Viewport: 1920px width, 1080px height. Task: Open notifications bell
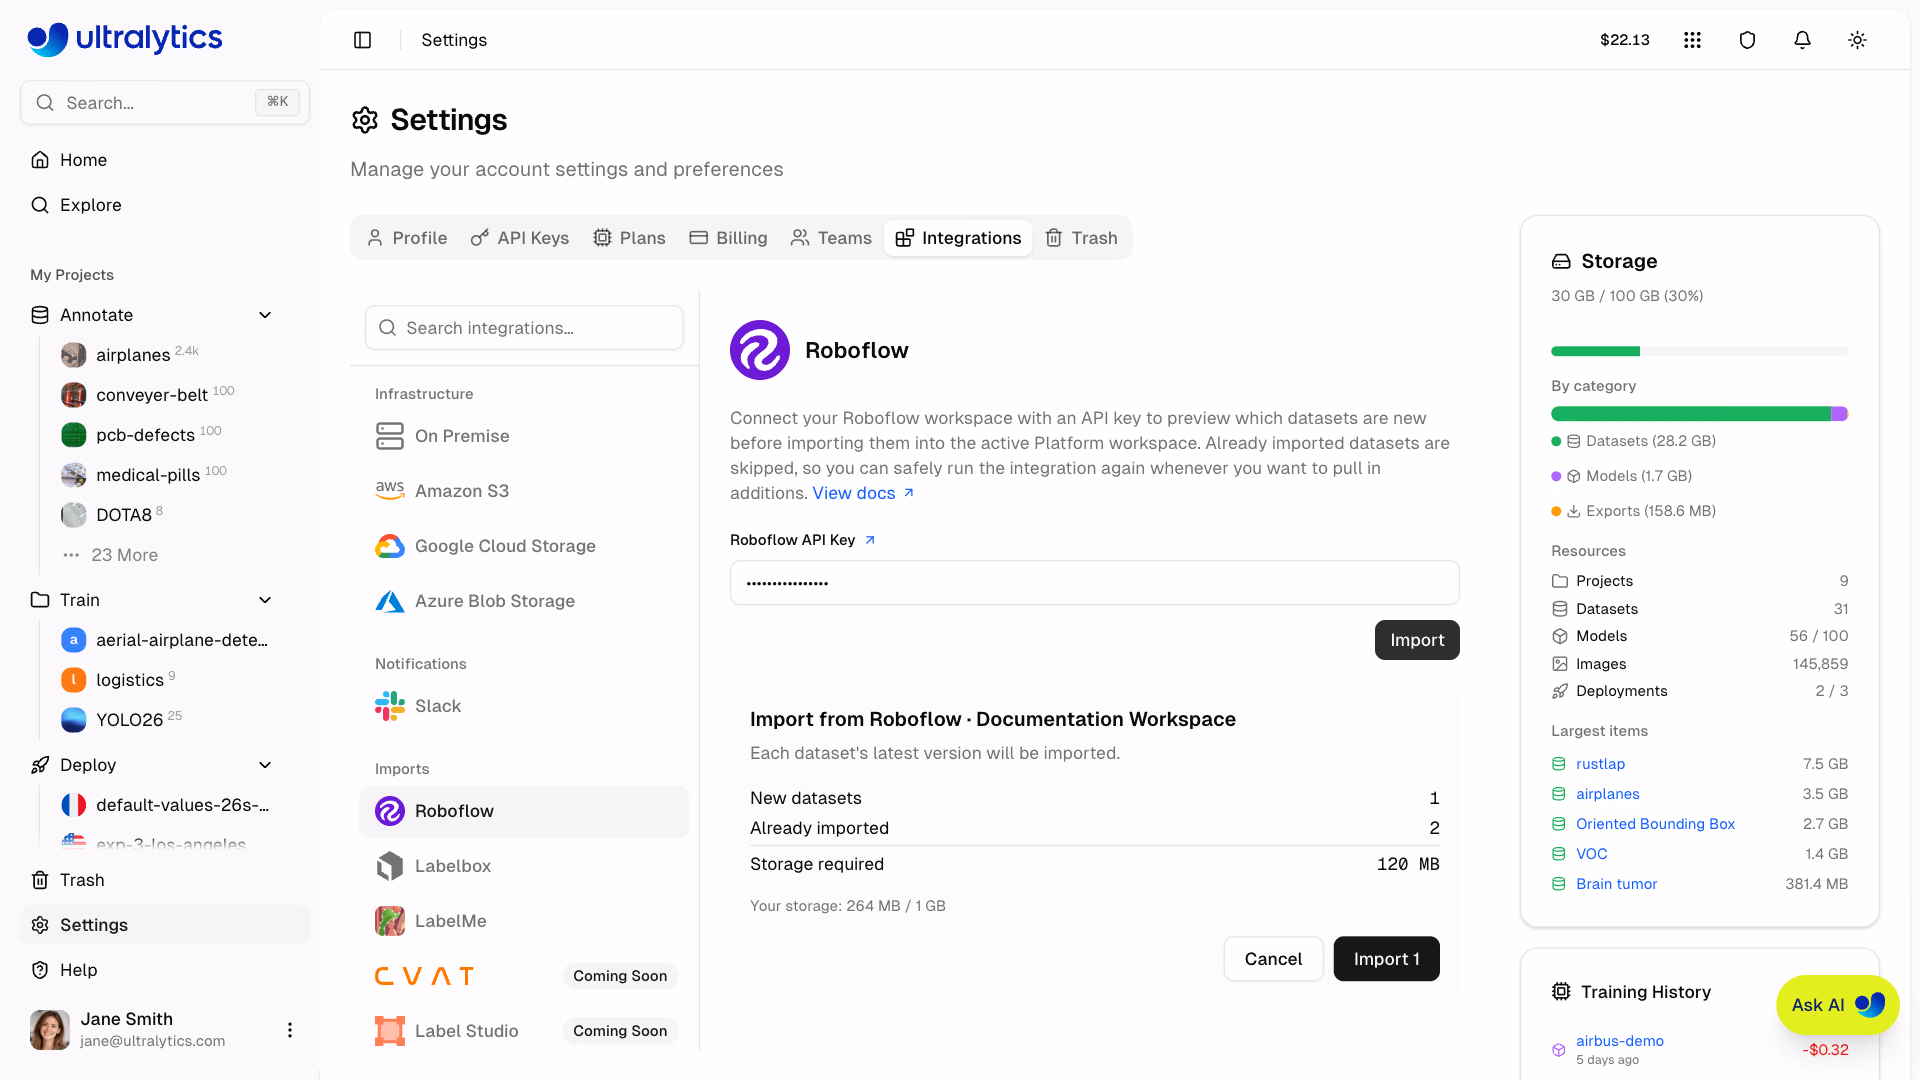click(1802, 40)
